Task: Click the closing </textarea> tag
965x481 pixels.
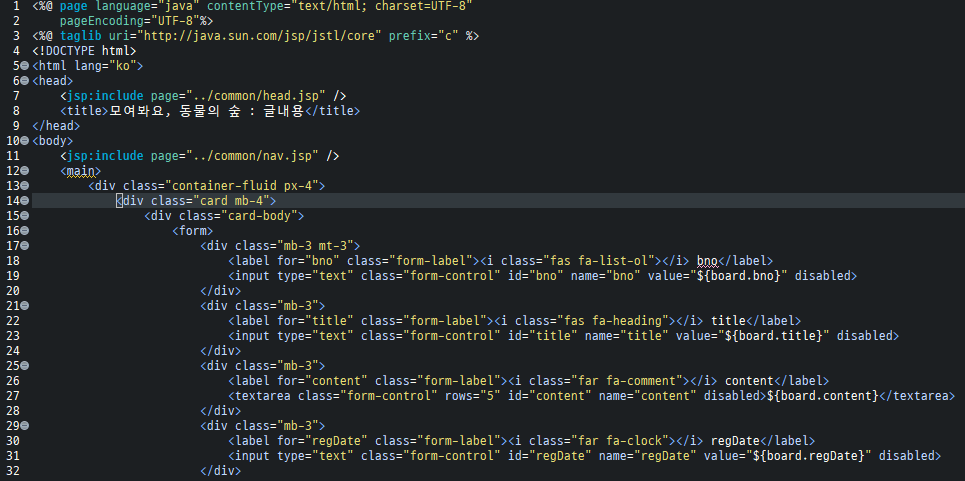Action: pyautogui.click(x=918, y=397)
